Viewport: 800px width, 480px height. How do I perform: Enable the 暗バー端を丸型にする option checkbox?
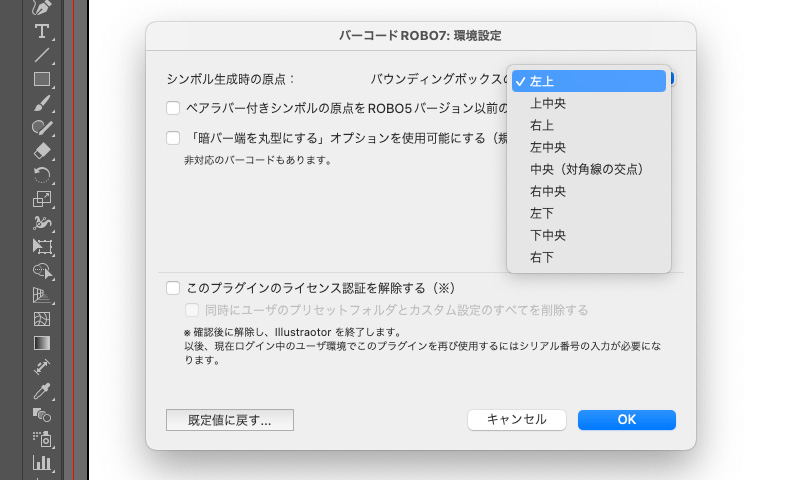173,139
